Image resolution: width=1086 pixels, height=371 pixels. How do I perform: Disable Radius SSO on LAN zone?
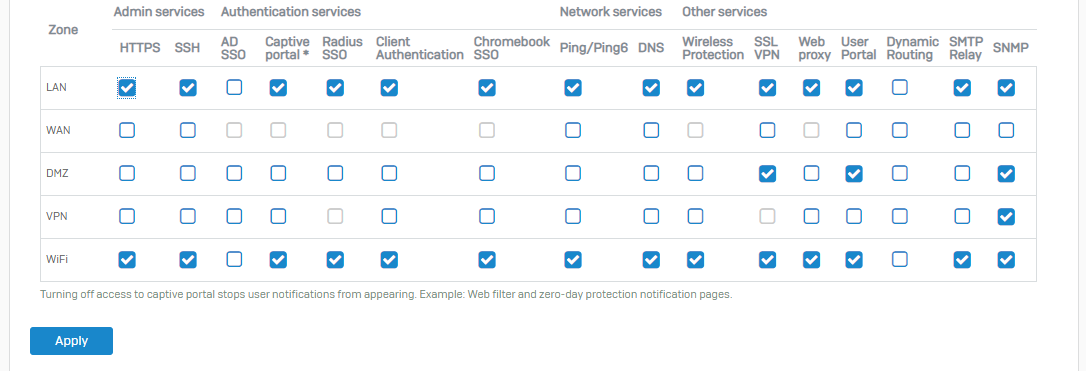(335, 88)
